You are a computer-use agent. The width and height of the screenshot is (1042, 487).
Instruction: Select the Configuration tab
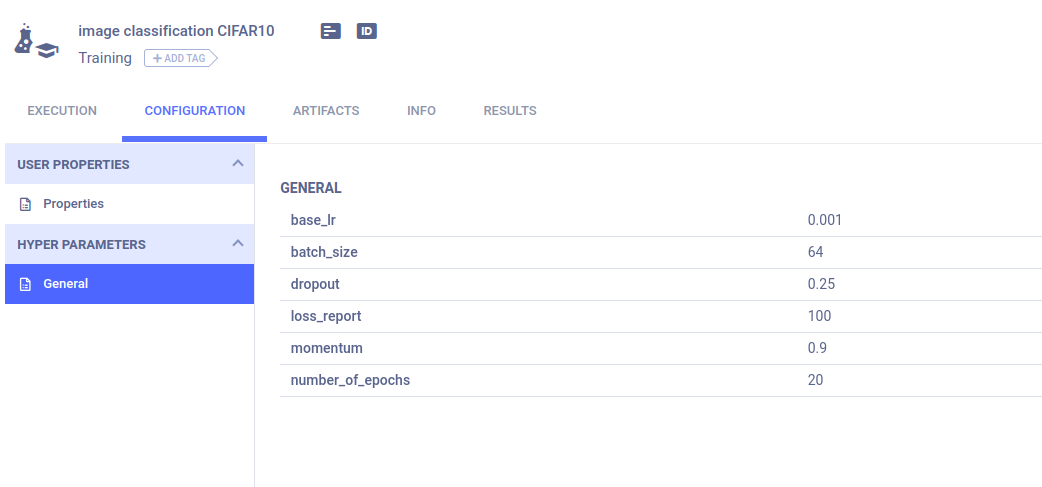click(195, 111)
